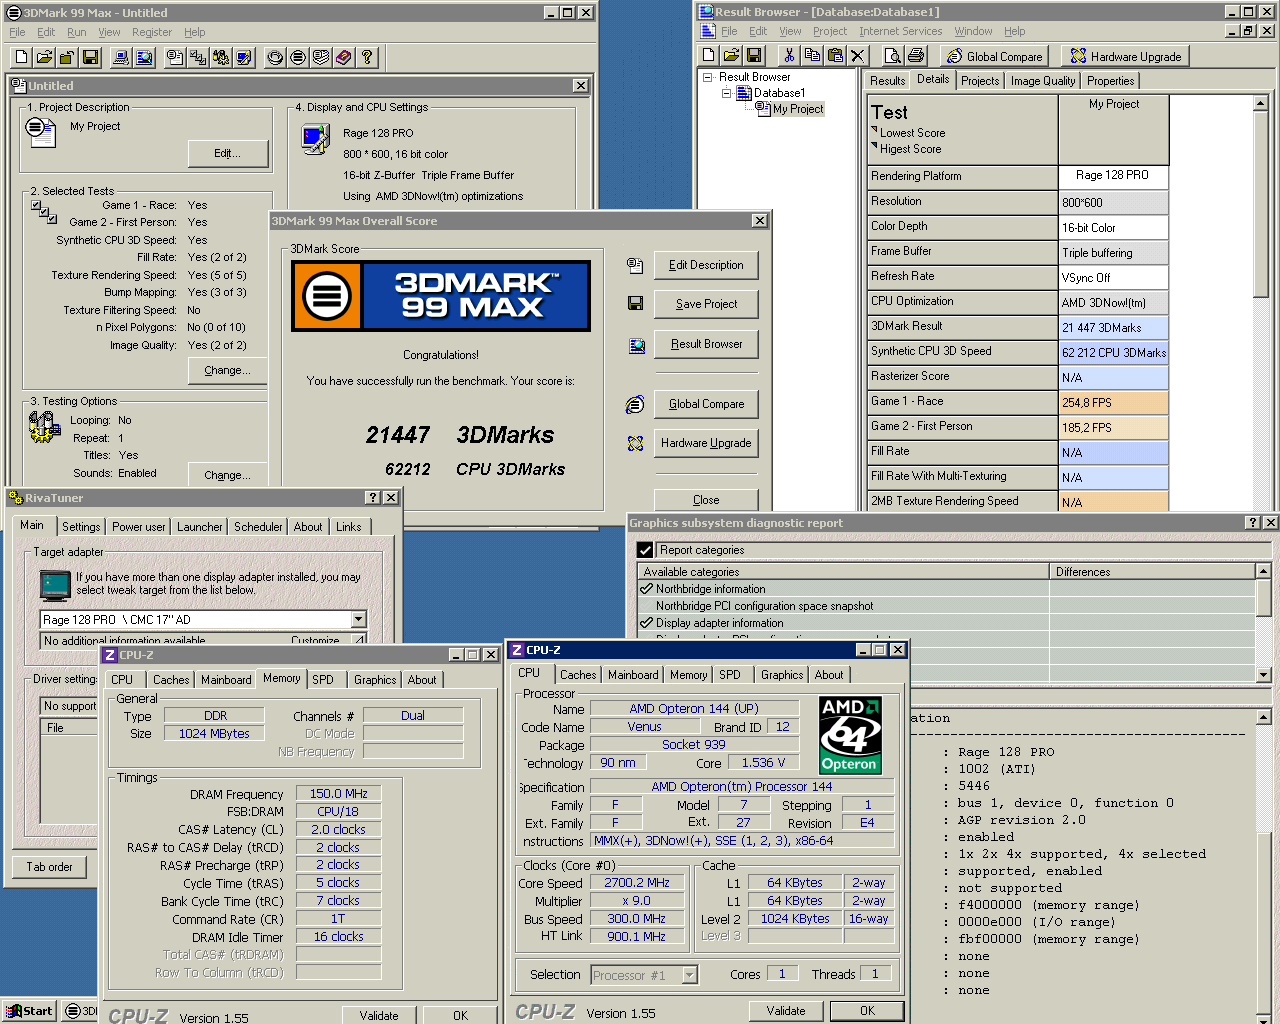Click scroll-down arrow of diagnostic categories list
The width and height of the screenshot is (1280, 1024).
coord(1263,675)
